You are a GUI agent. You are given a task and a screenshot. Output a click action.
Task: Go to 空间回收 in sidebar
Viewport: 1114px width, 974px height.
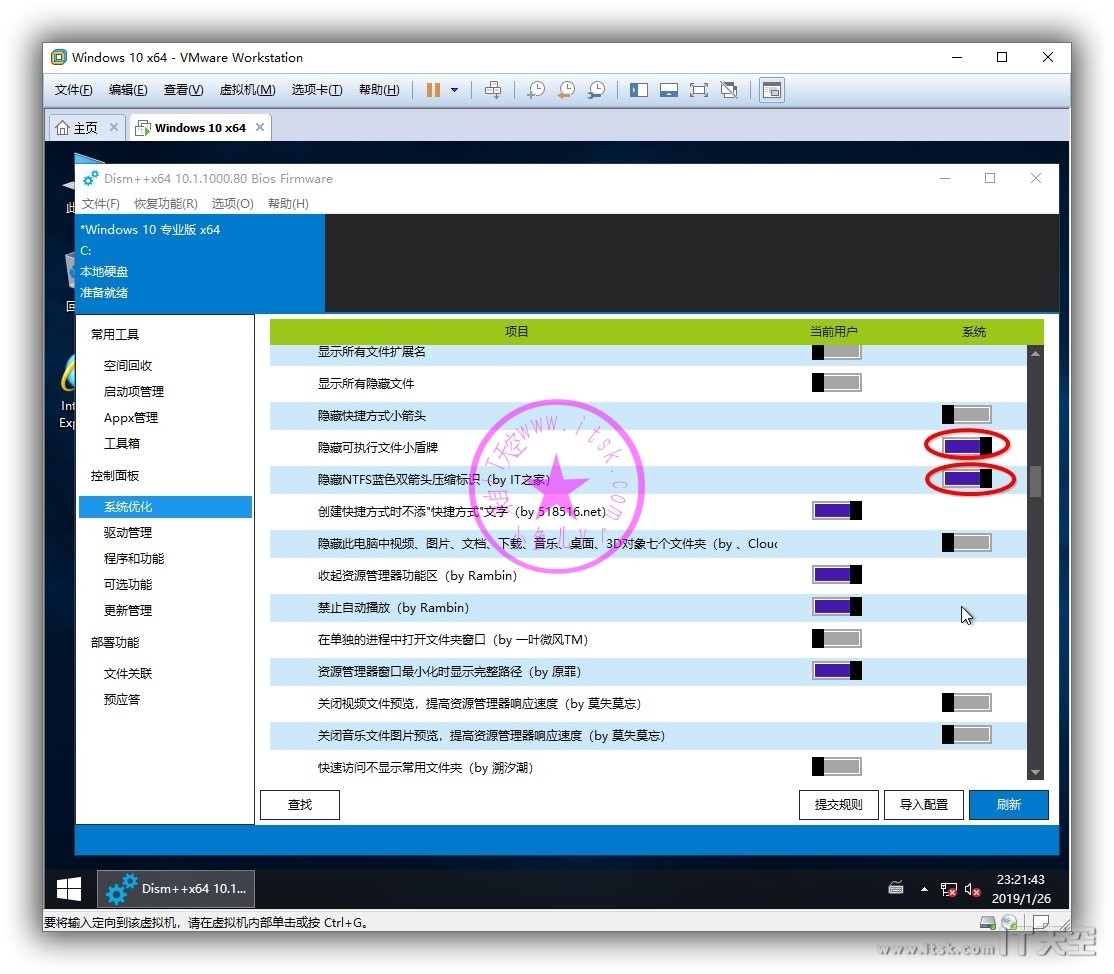128,366
